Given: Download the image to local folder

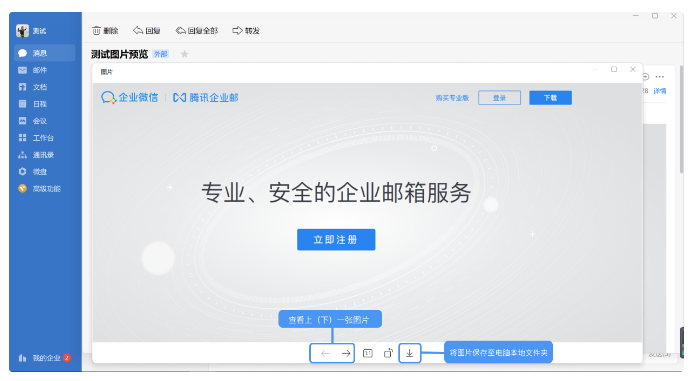Looking at the screenshot, I should (x=410, y=353).
